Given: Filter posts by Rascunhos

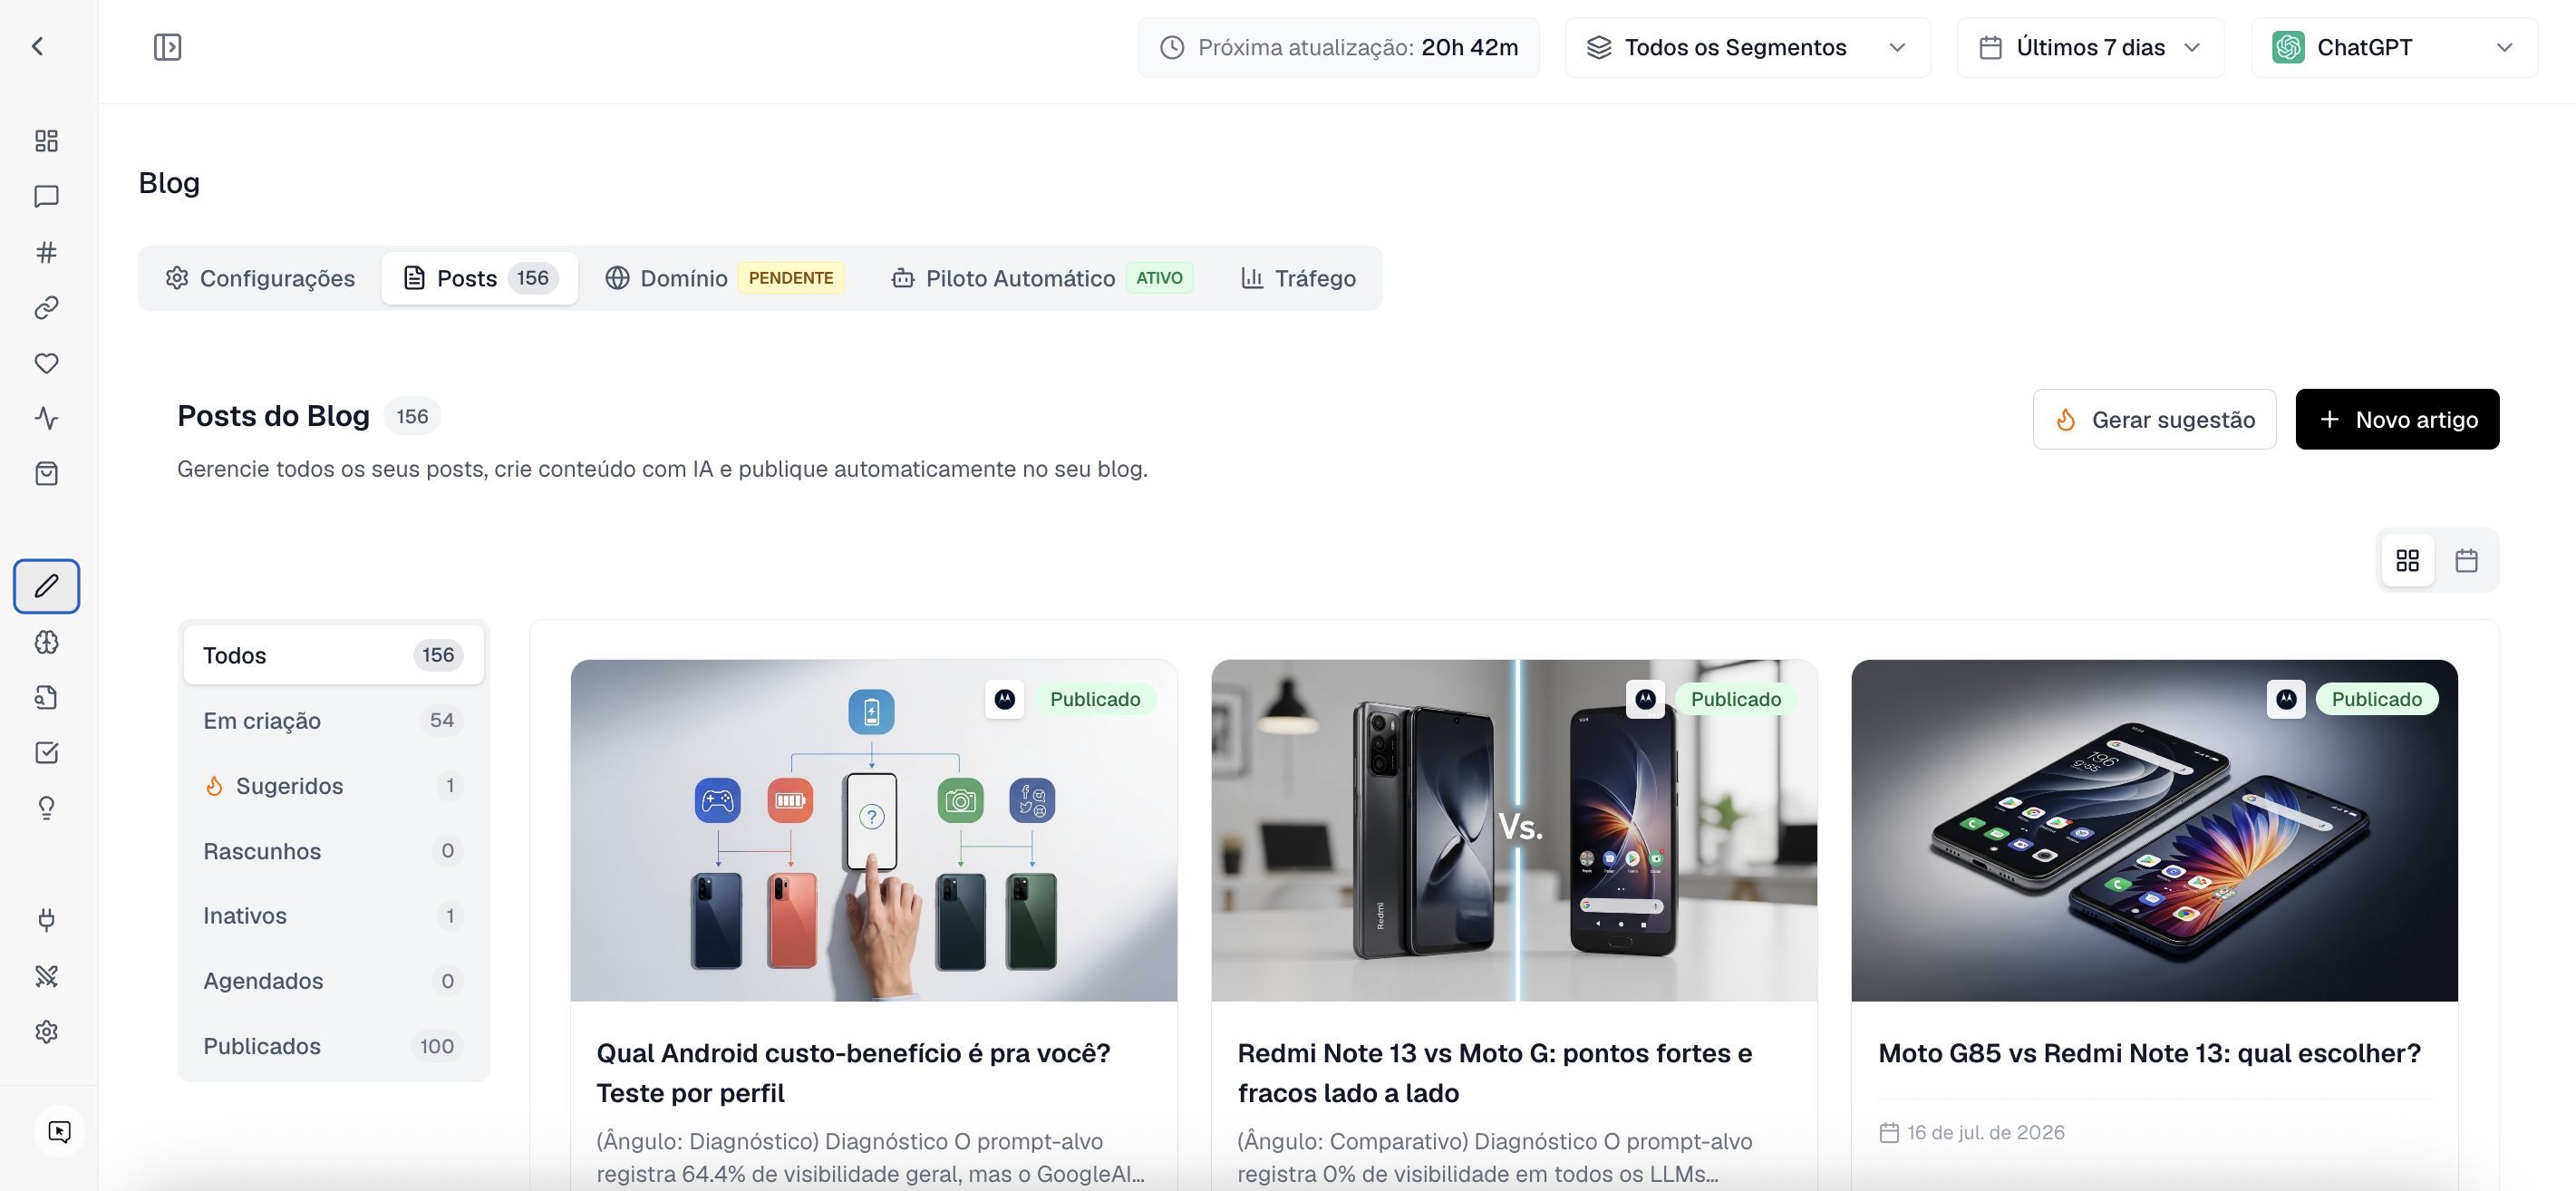Looking at the screenshot, I should coord(333,851).
